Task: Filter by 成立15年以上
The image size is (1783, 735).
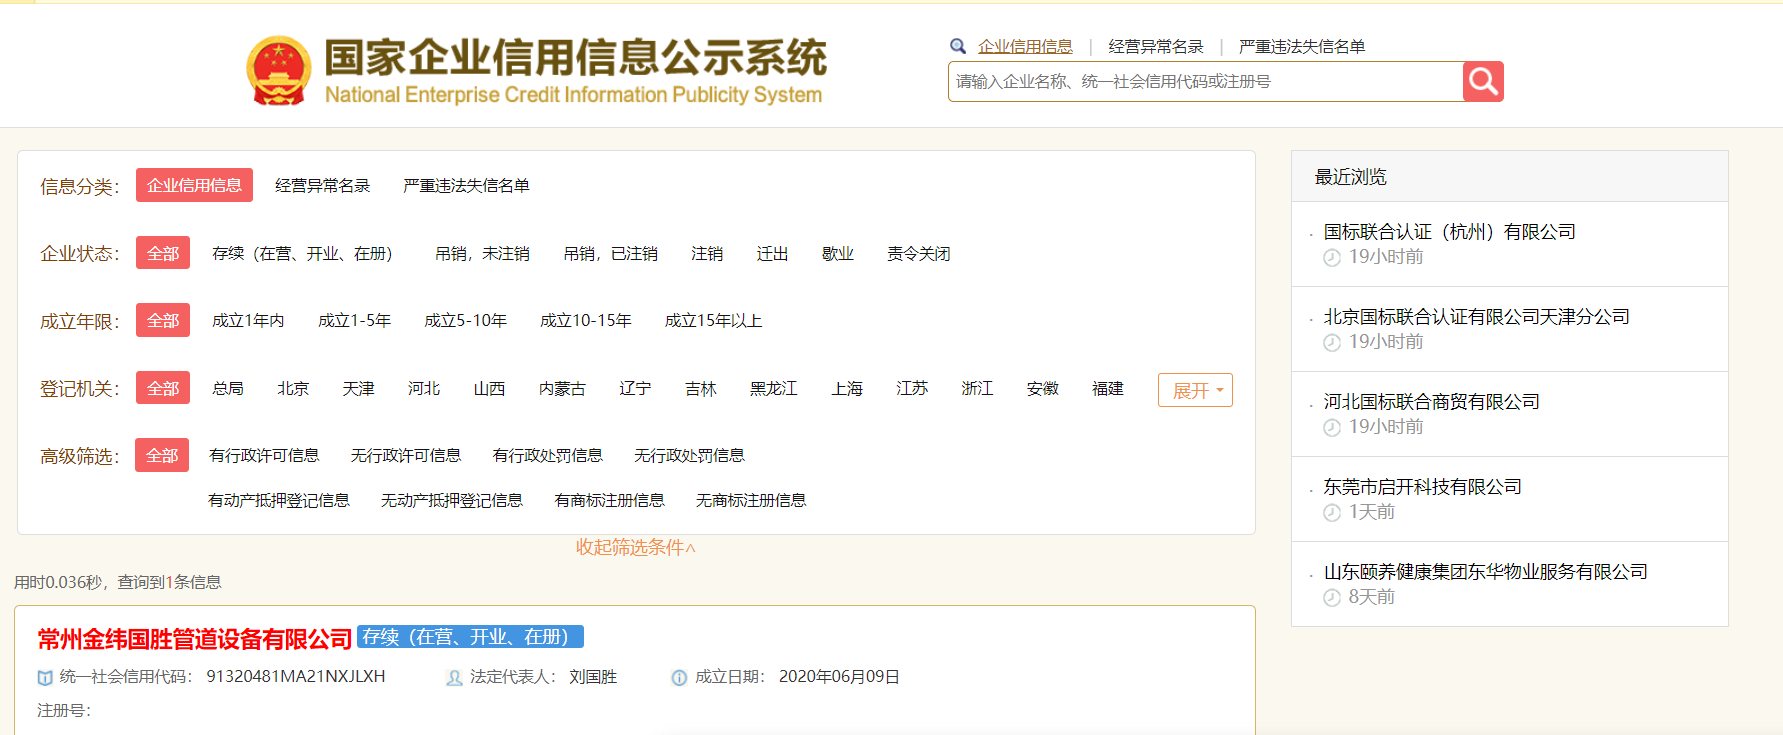Action: tap(713, 320)
